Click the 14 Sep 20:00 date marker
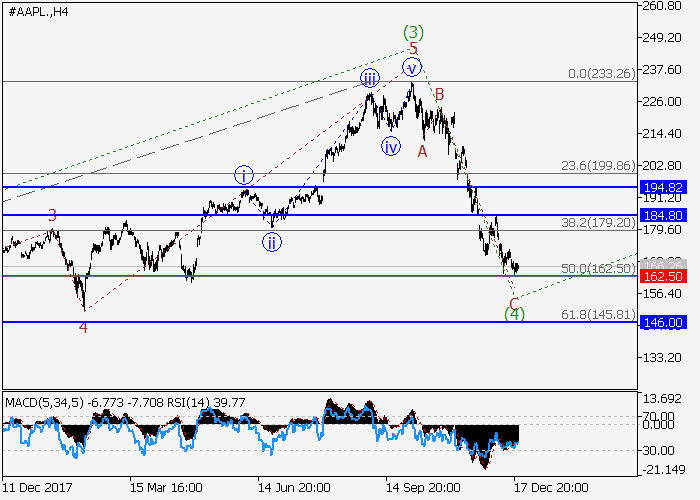700x500 pixels. (x=423, y=488)
